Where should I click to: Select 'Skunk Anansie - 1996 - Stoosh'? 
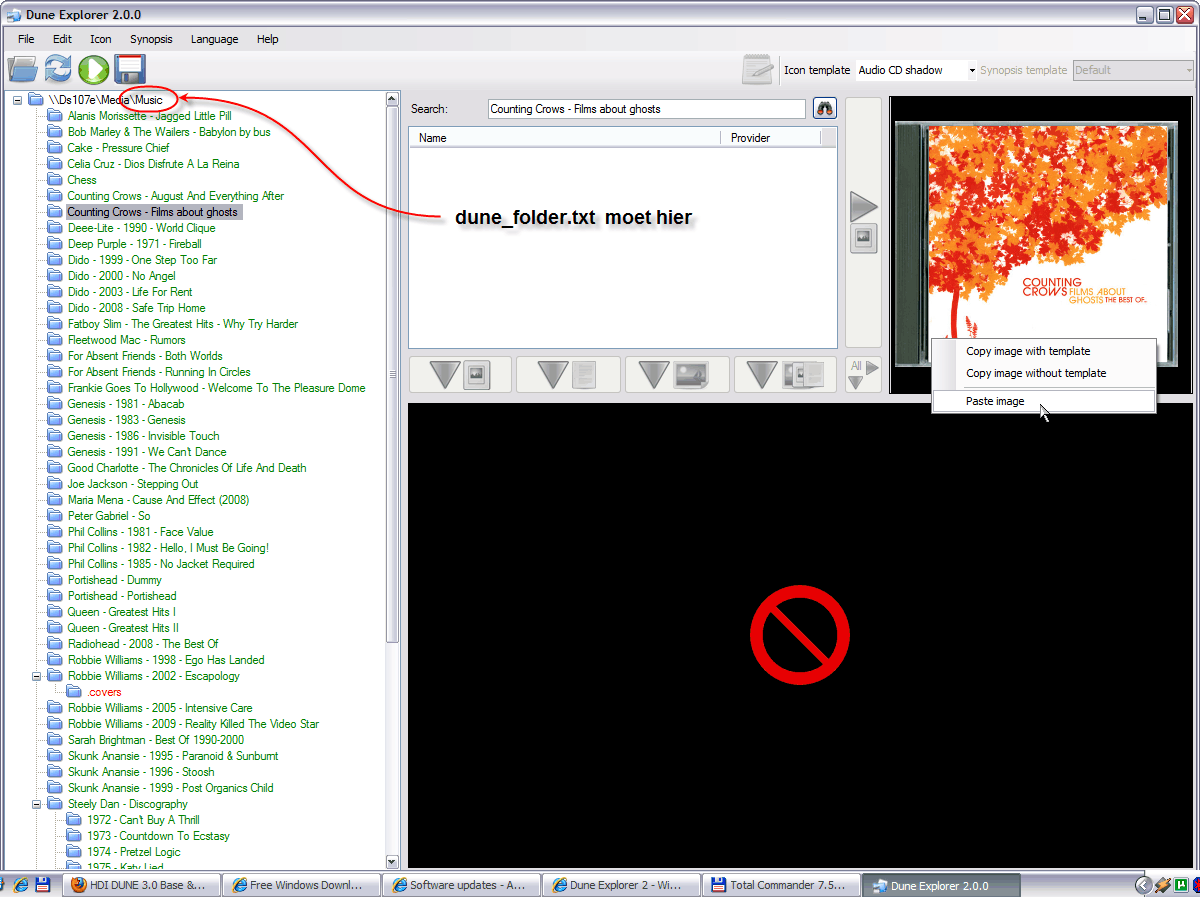point(141,772)
